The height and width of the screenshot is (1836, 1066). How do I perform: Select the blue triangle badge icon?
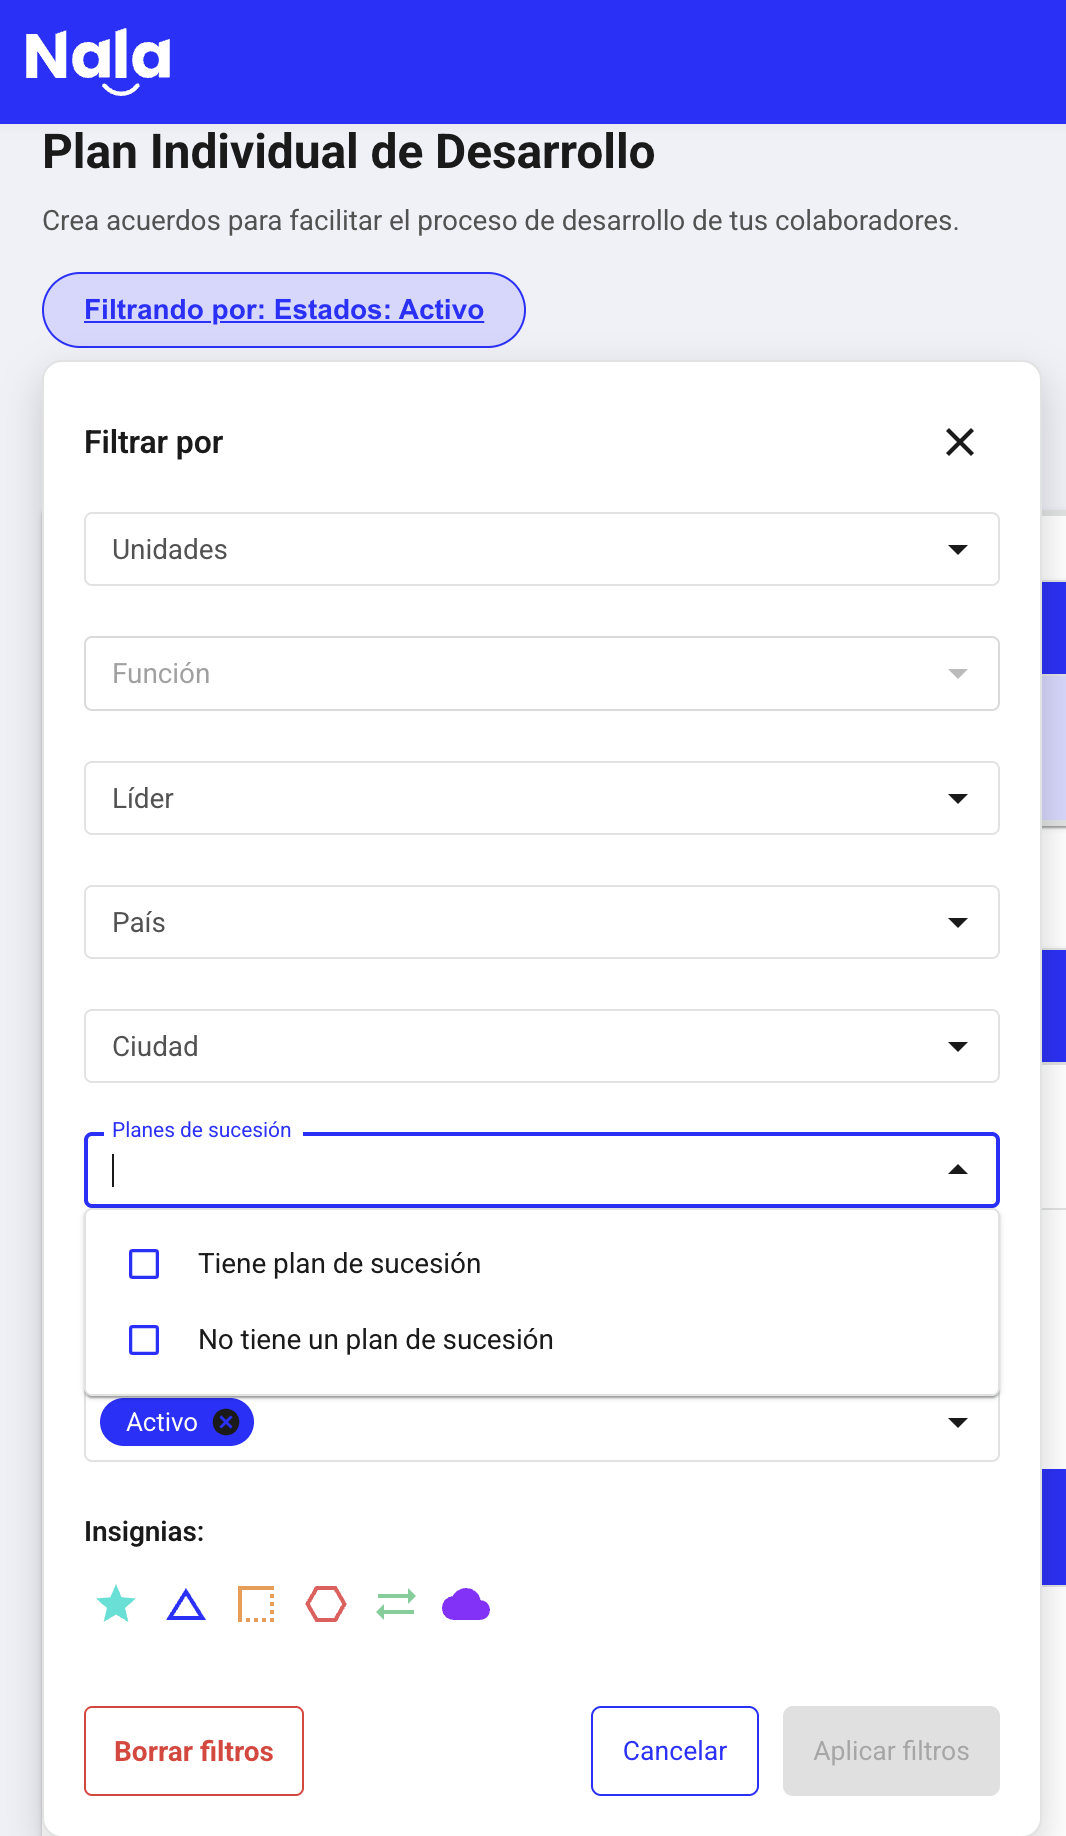[186, 1605]
